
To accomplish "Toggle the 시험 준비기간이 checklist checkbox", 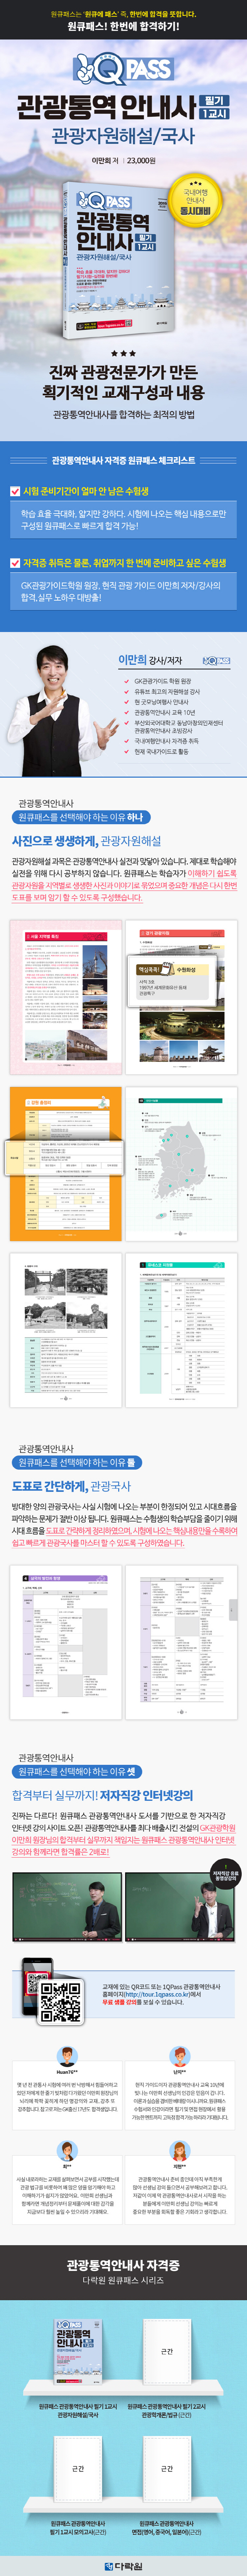I will click(15, 491).
